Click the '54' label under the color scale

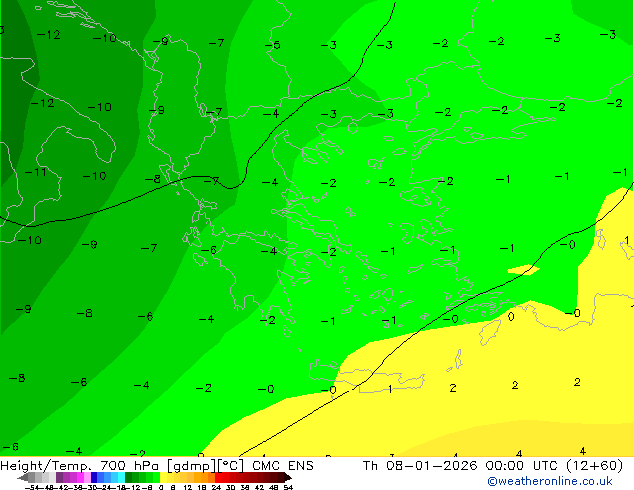coord(288,487)
